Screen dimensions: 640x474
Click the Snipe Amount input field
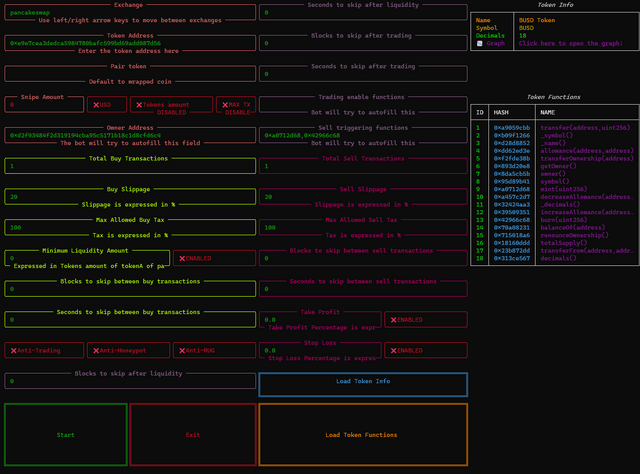[x=44, y=105]
